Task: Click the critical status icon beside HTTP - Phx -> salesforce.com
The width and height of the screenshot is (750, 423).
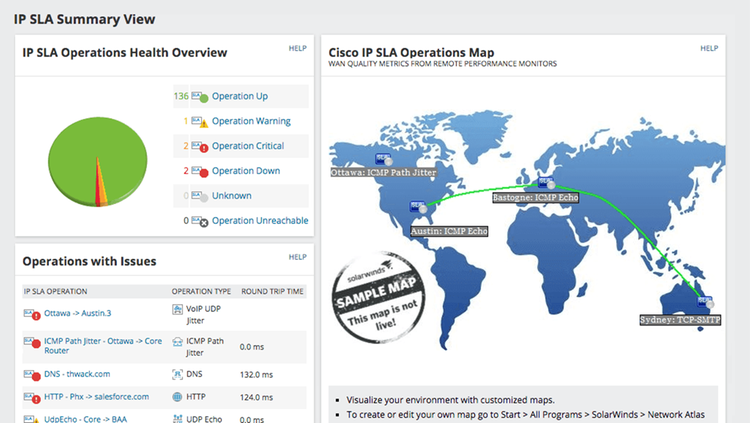Action: (x=32, y=397)
